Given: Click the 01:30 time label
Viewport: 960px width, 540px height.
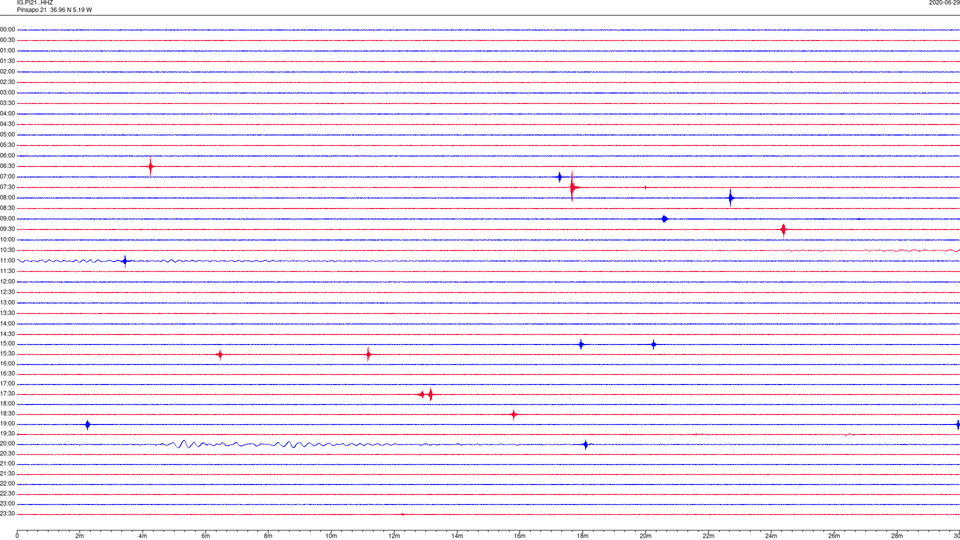Looking at the screenshot, I should coord(7,61).
